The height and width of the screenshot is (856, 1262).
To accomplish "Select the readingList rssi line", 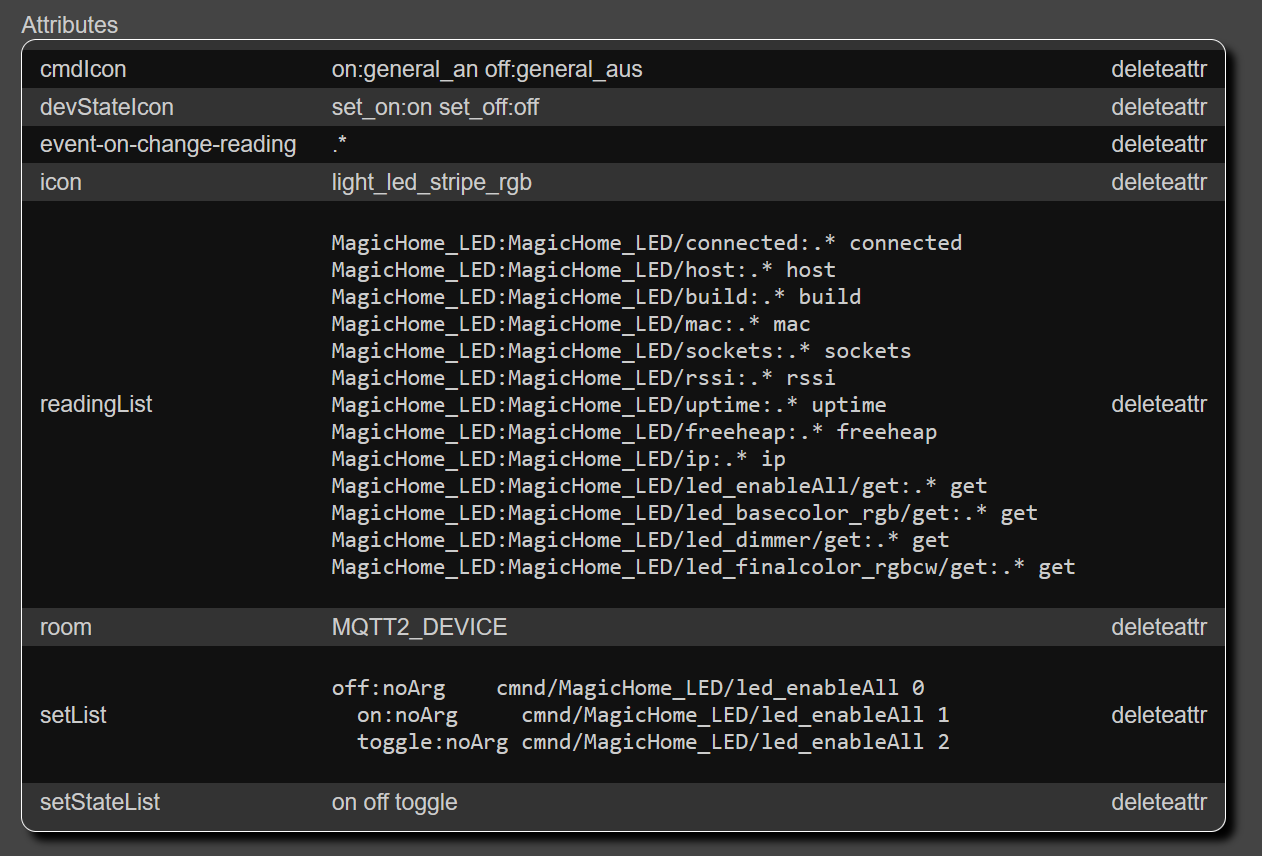I will pyautogui.click(x=584, y=378).
